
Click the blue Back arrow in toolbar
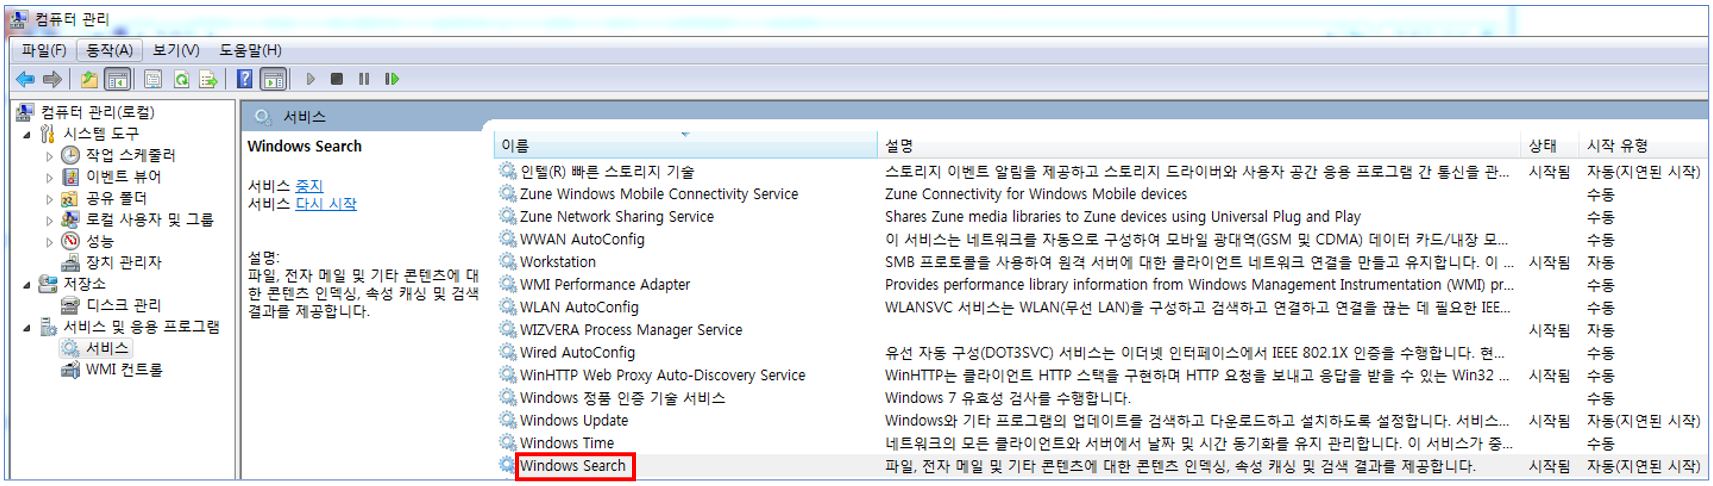25,79
